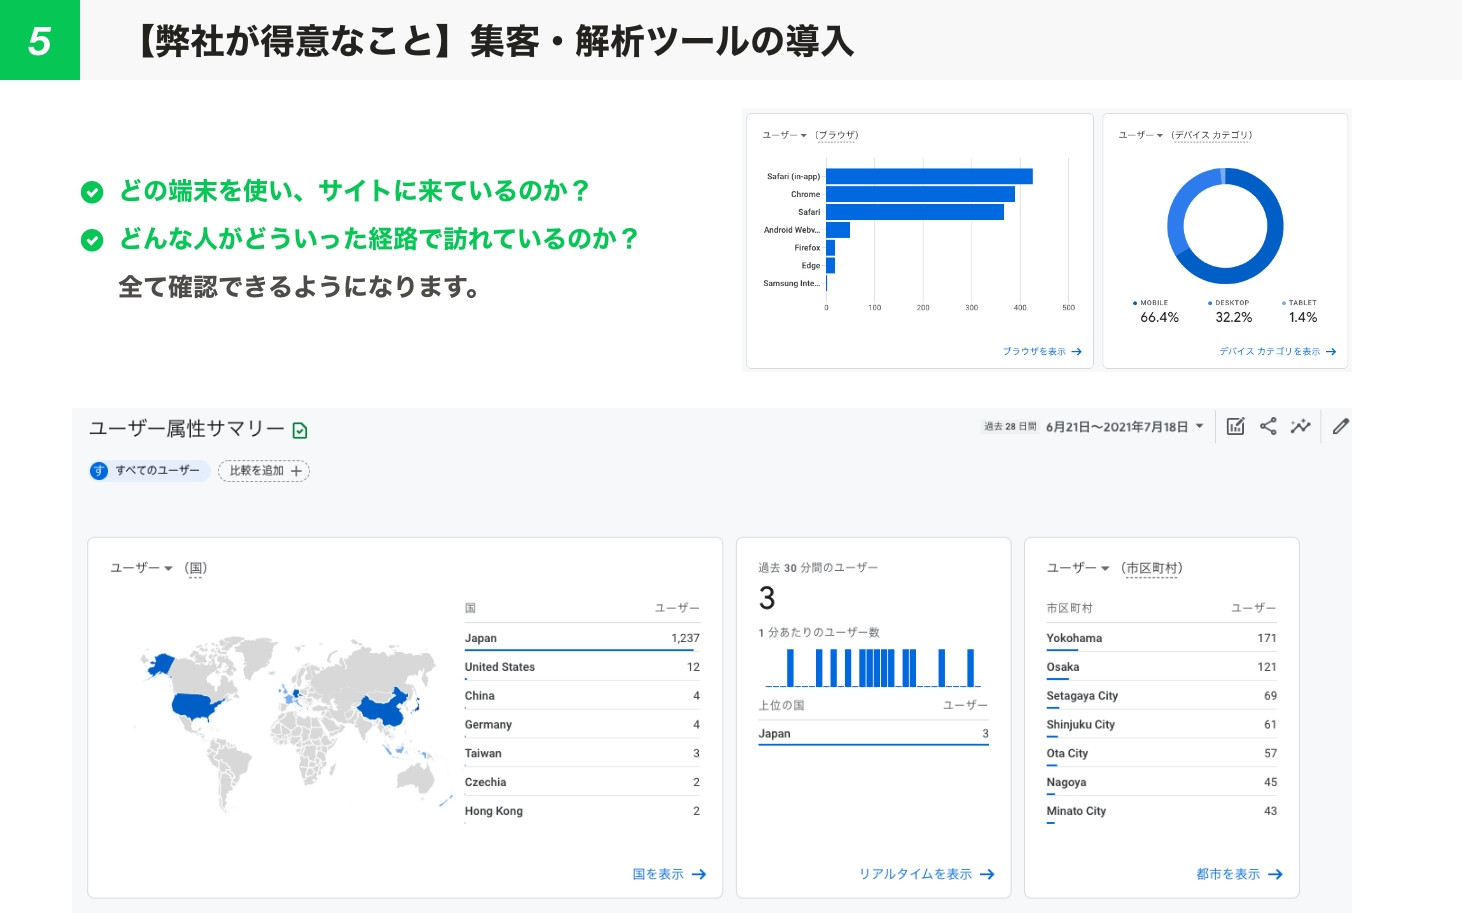
Task: Click the す avatar on the user segment chip
Action: click(99, 470)
